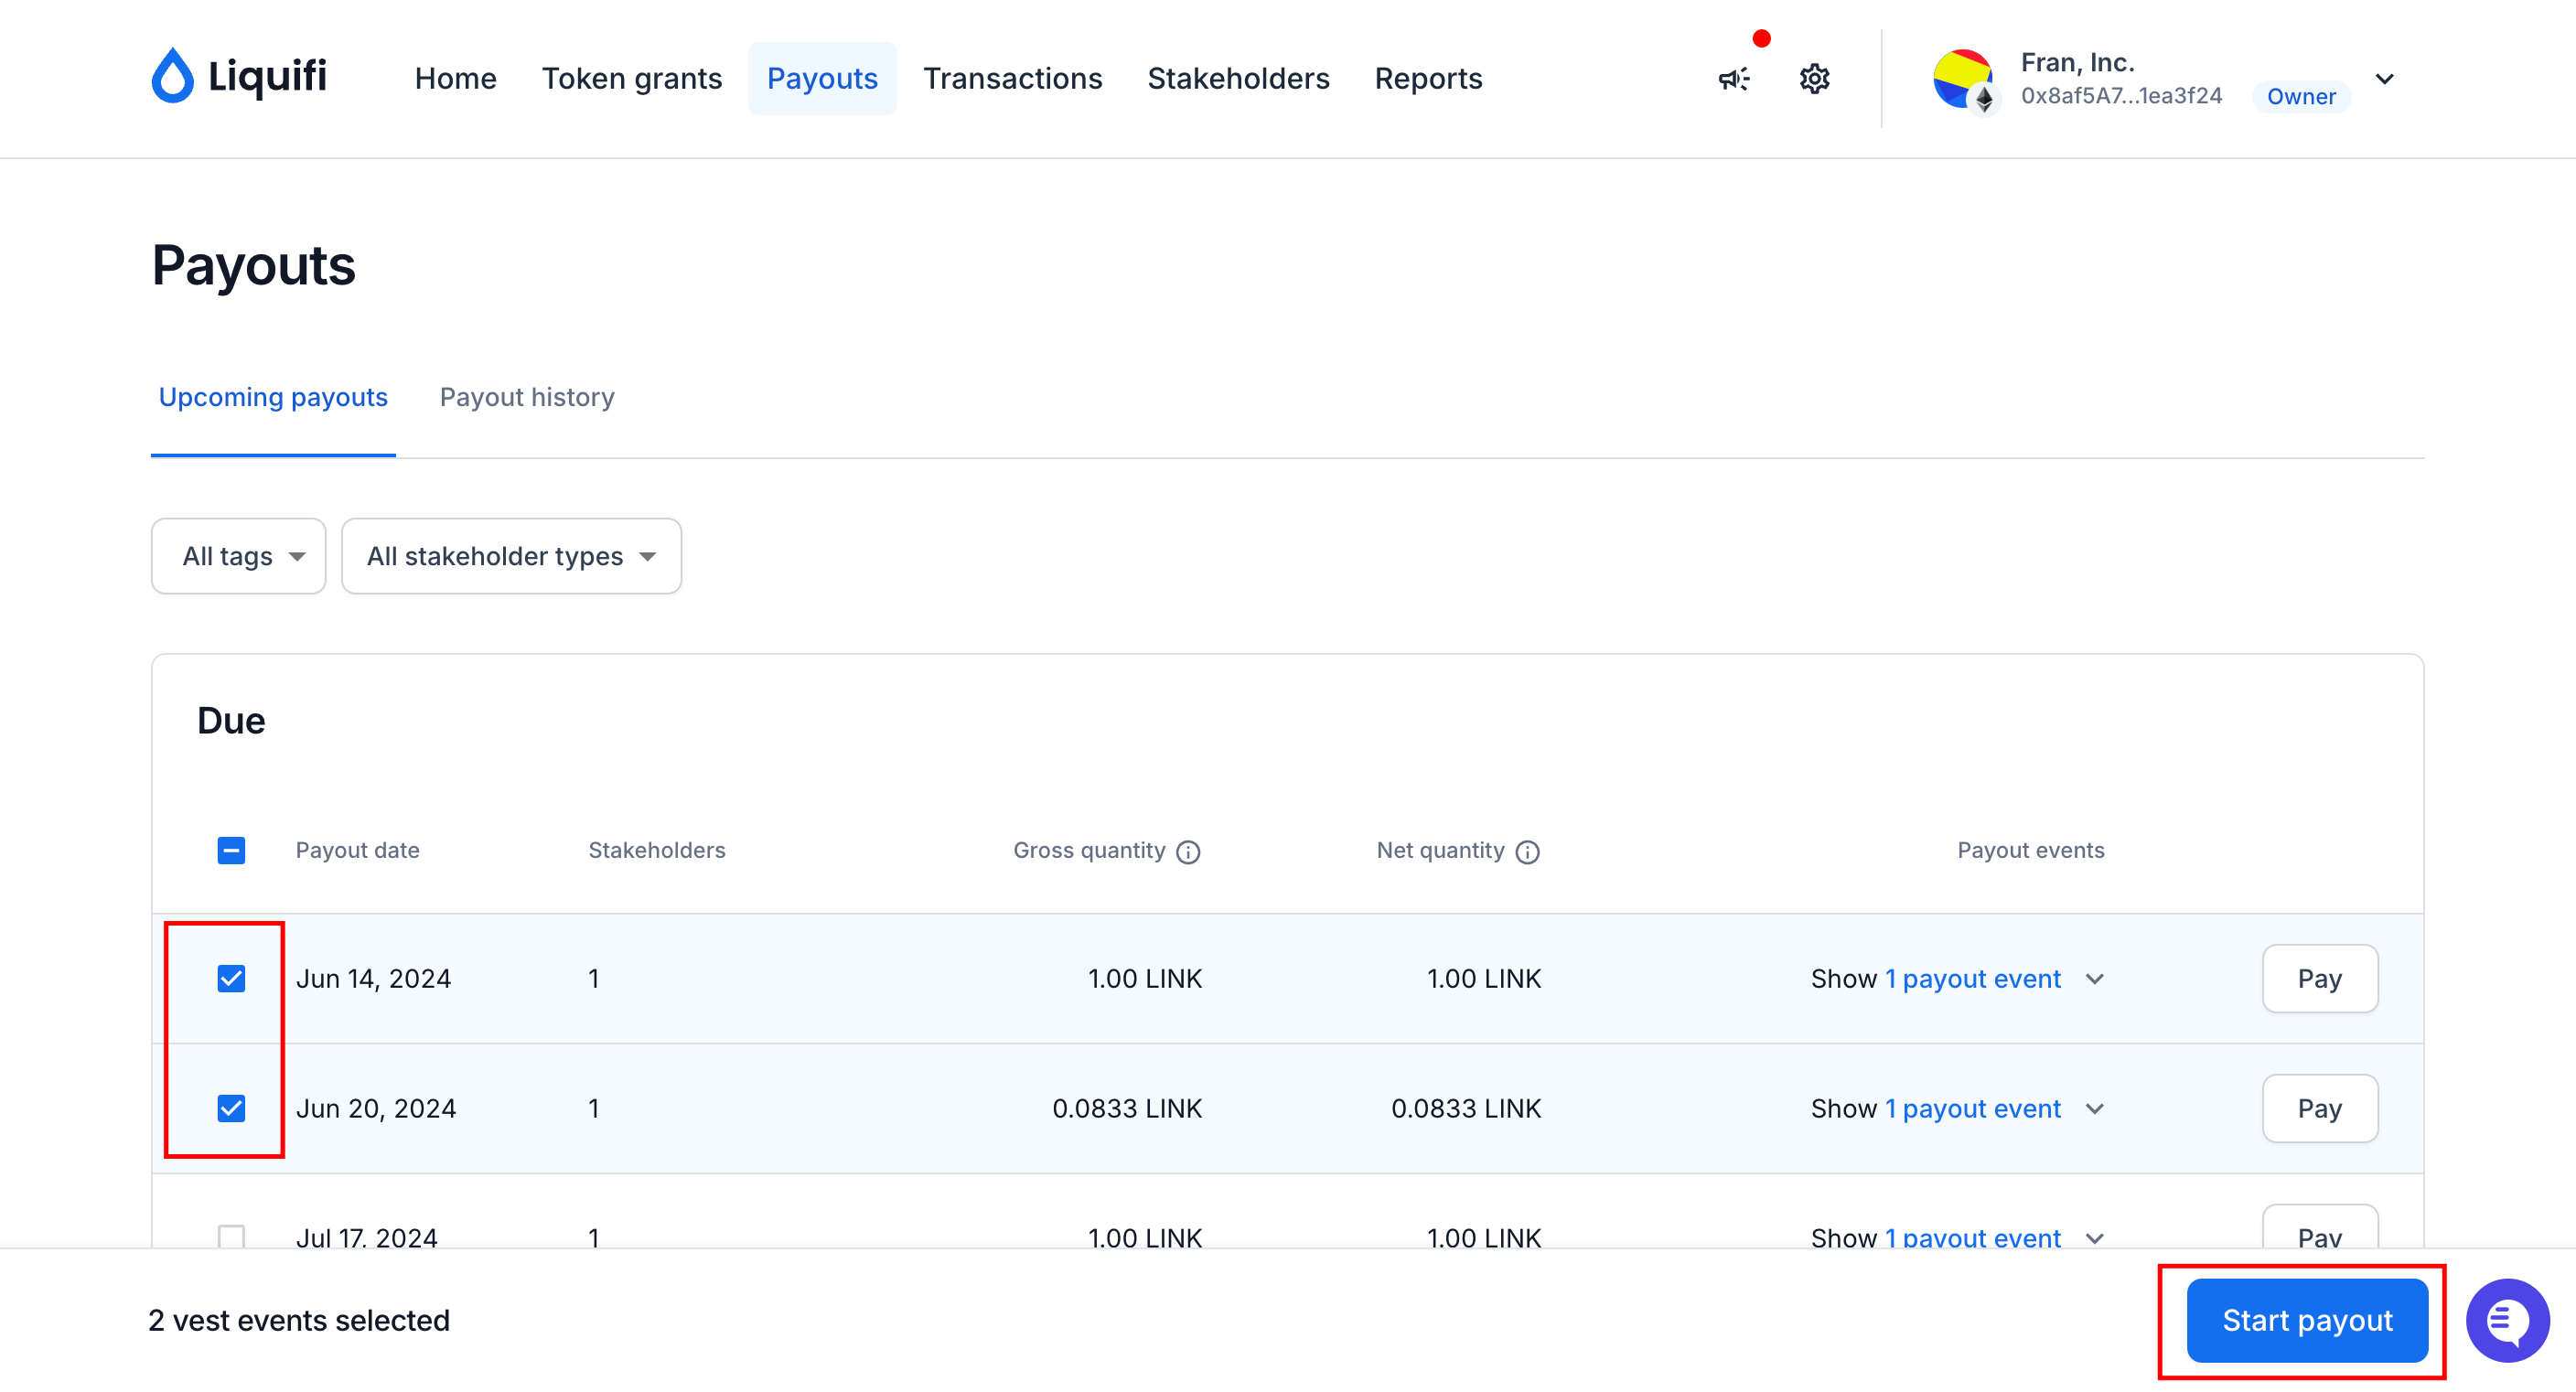
Task: Show info for Net quantity
Action: (x=1527, y=851)
